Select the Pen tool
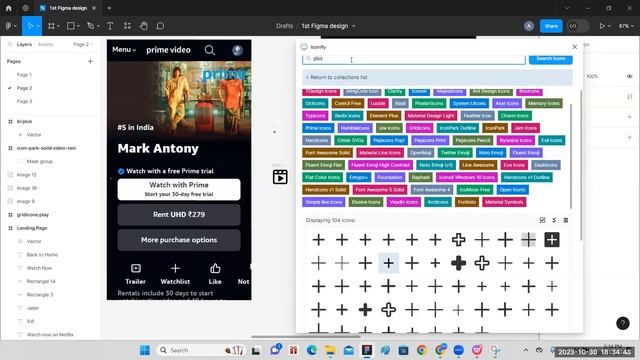This screenshot has height=360, width=640. [x=91, y=26]
